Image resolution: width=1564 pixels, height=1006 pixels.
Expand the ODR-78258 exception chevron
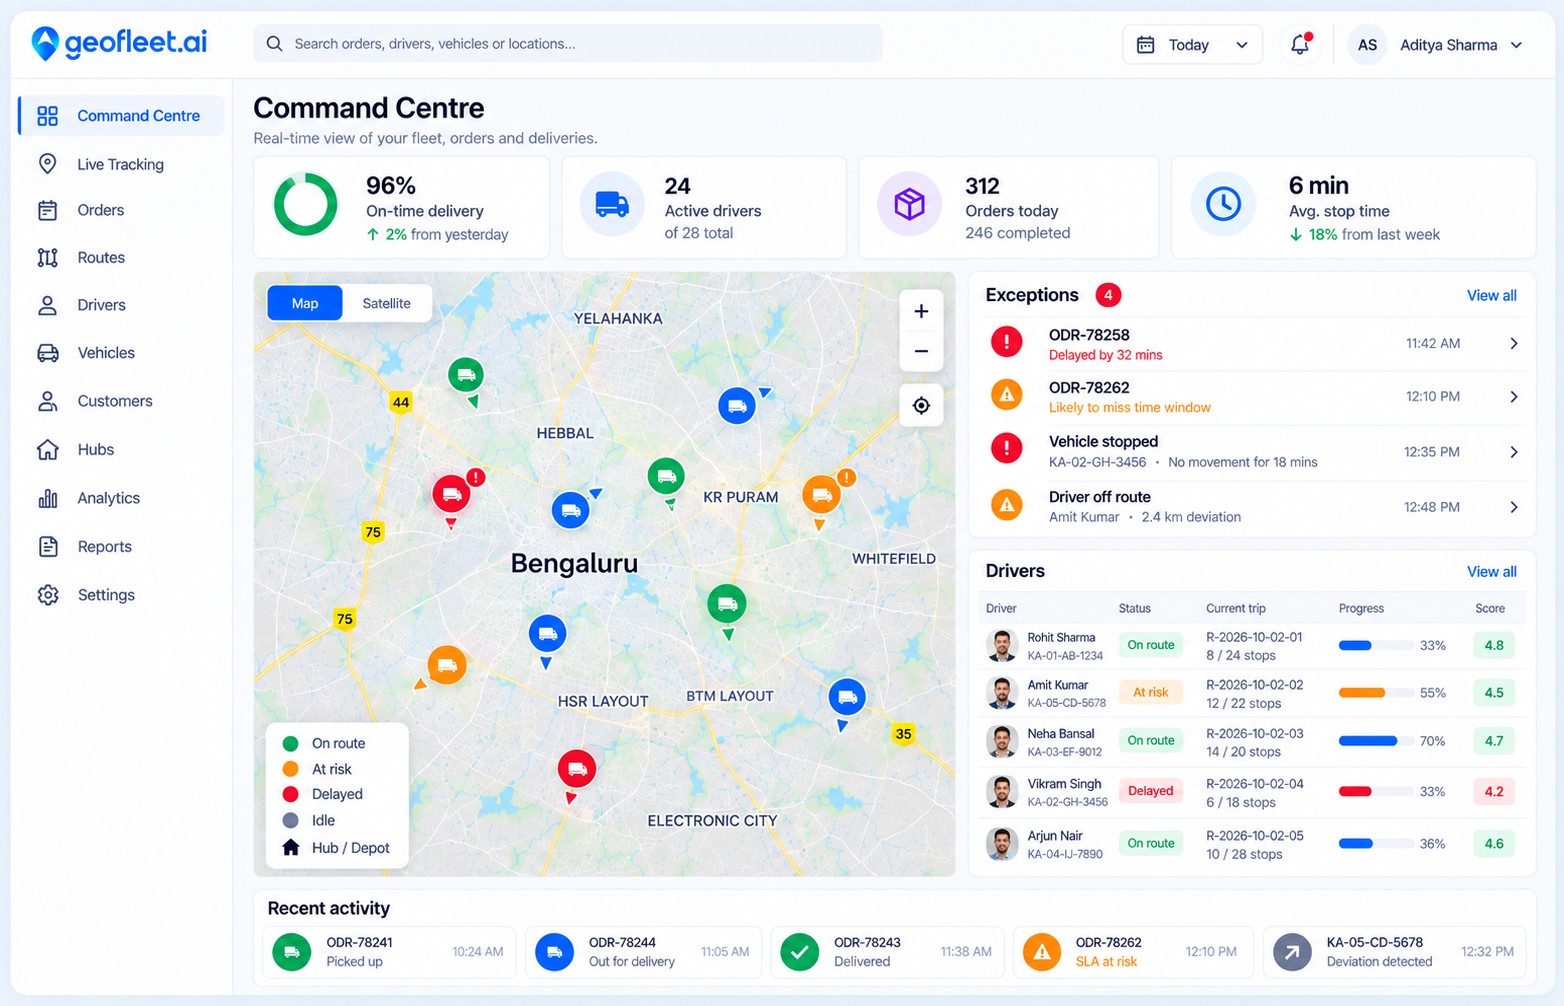coord(1514,343)
